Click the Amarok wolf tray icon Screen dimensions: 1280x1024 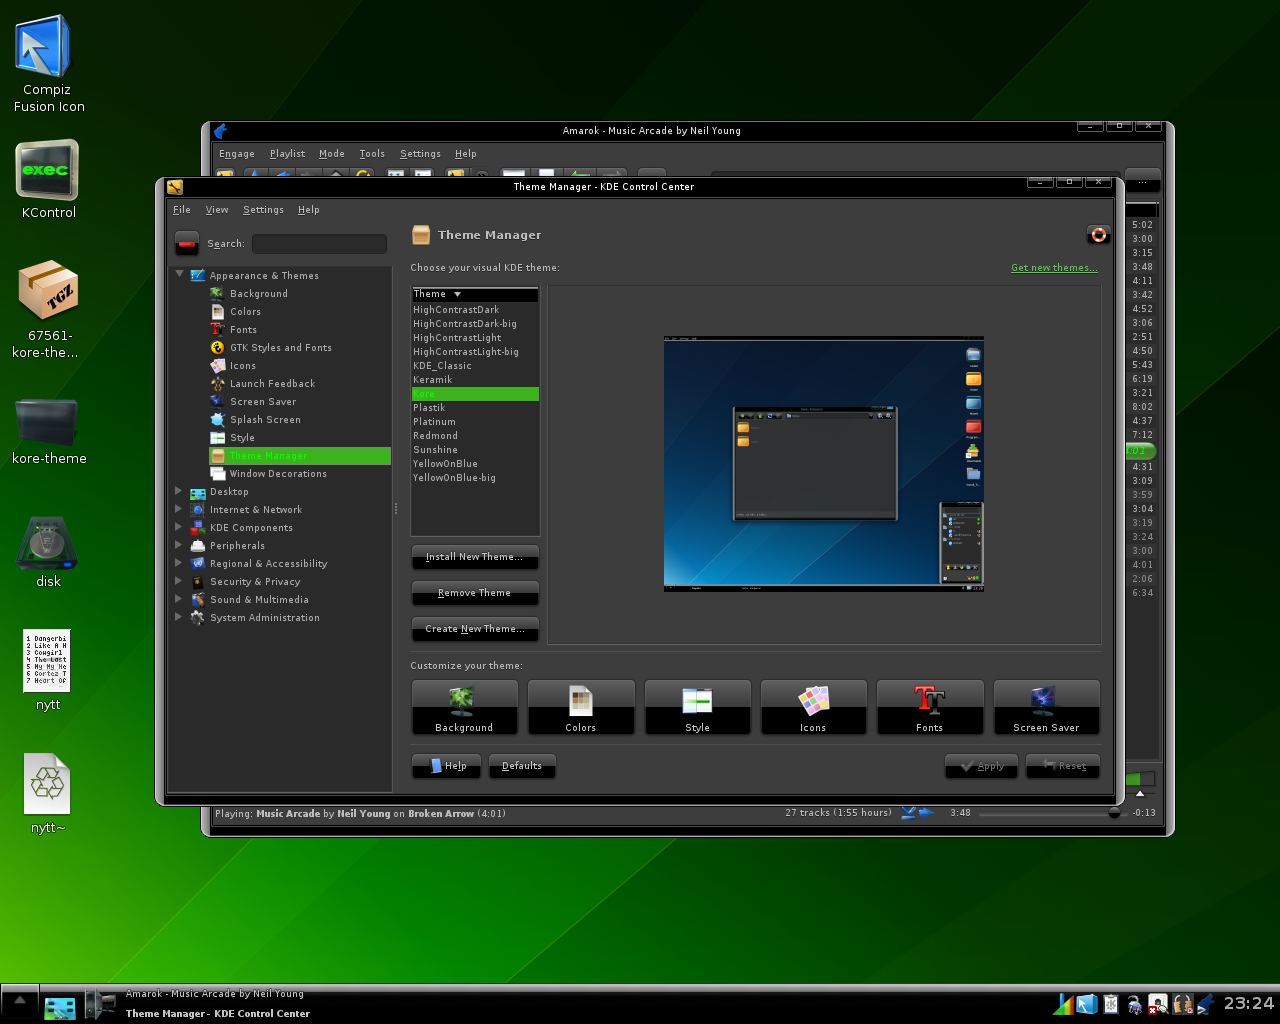(1205, 1004)
